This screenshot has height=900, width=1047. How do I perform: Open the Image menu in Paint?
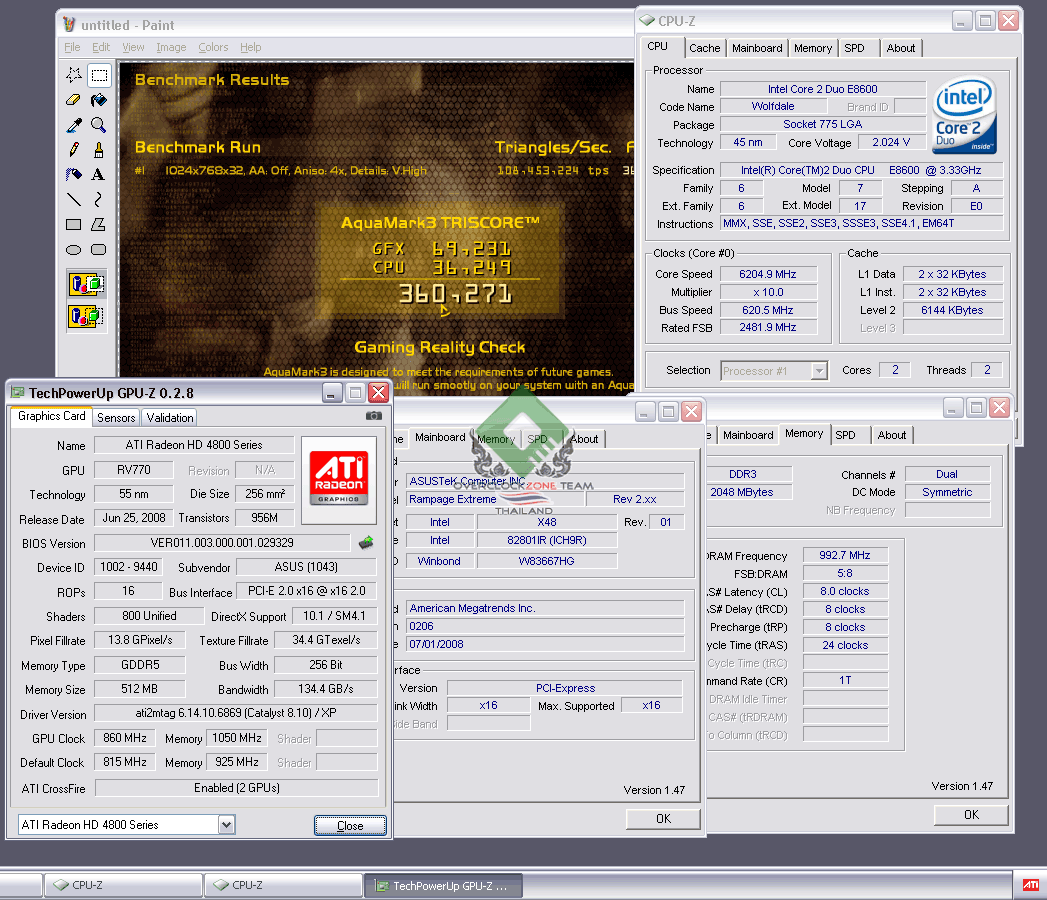coord(171,47)
